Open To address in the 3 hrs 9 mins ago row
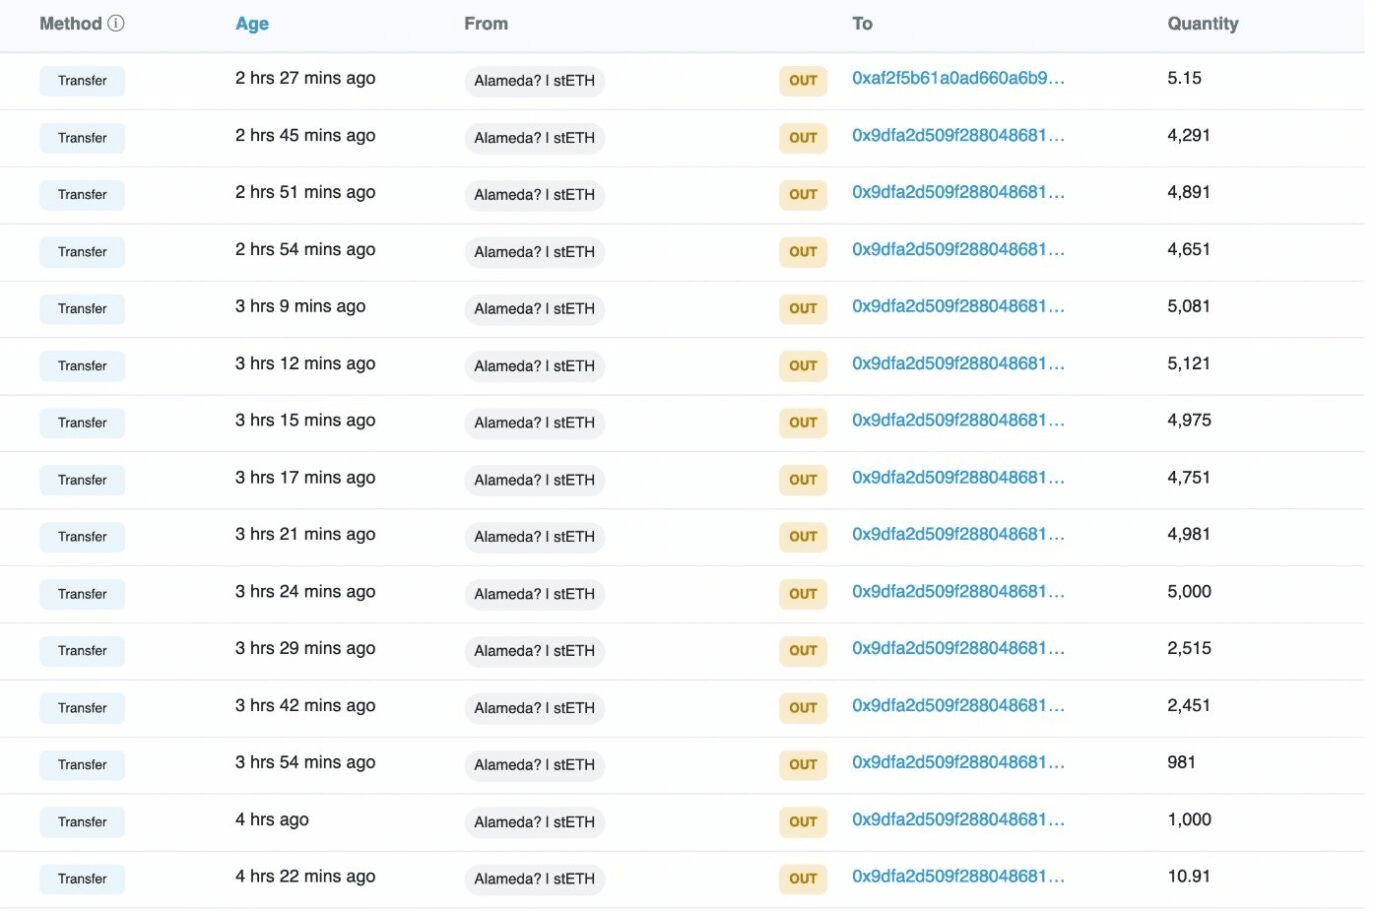This screenshot has height=913, width=1376. [958, 306]
